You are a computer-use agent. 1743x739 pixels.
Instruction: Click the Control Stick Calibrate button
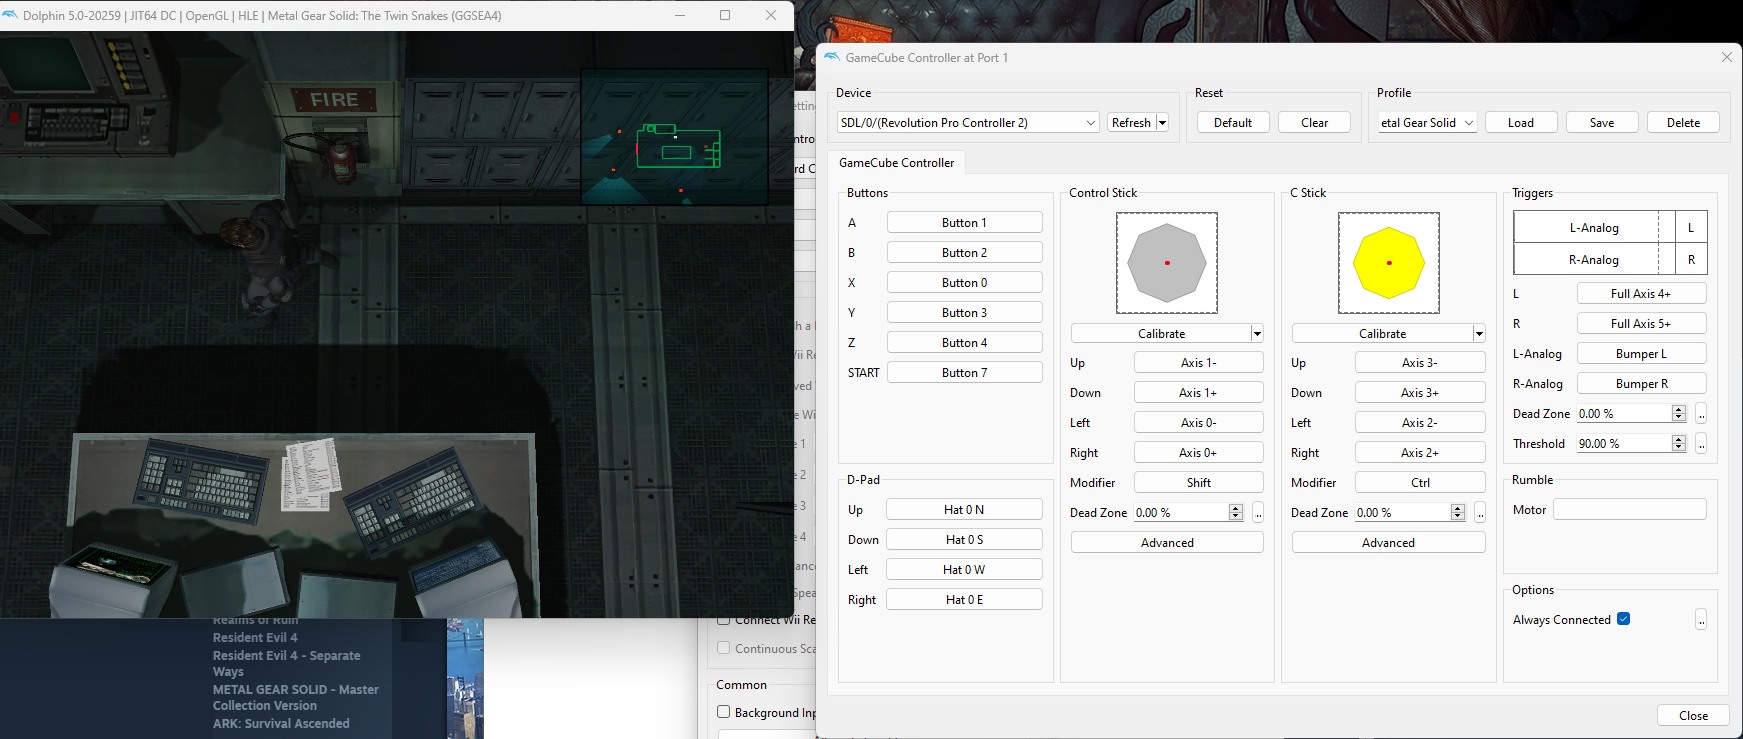(x=1161, y=333)
